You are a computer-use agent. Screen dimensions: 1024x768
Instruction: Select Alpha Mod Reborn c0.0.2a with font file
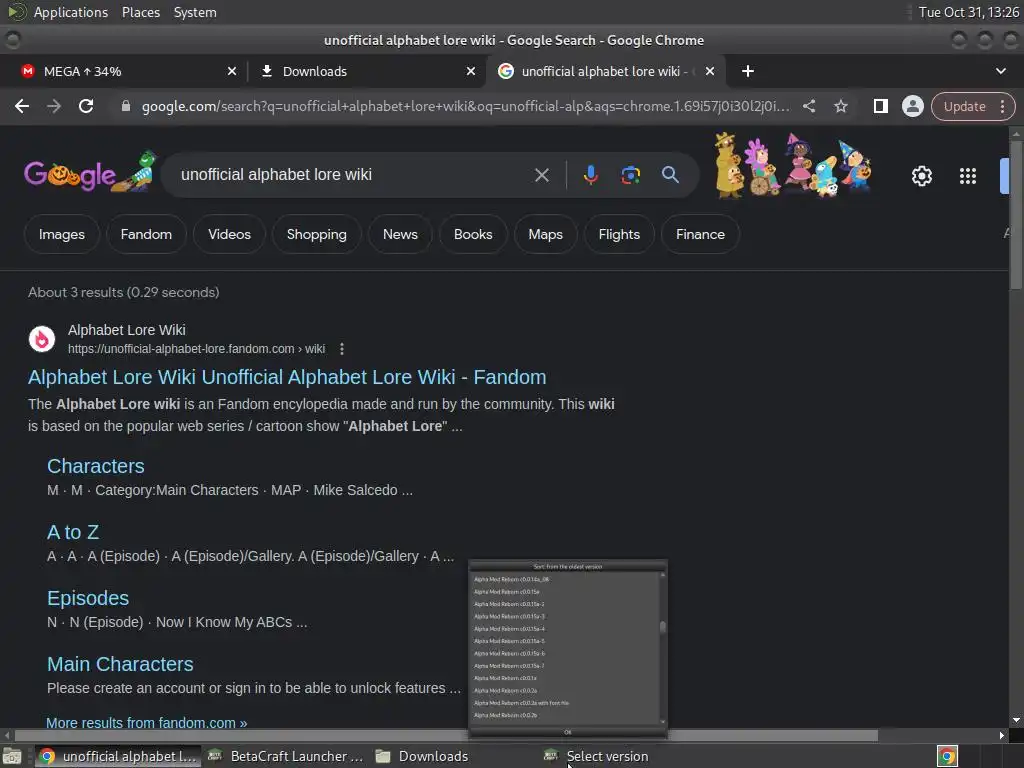521,703
